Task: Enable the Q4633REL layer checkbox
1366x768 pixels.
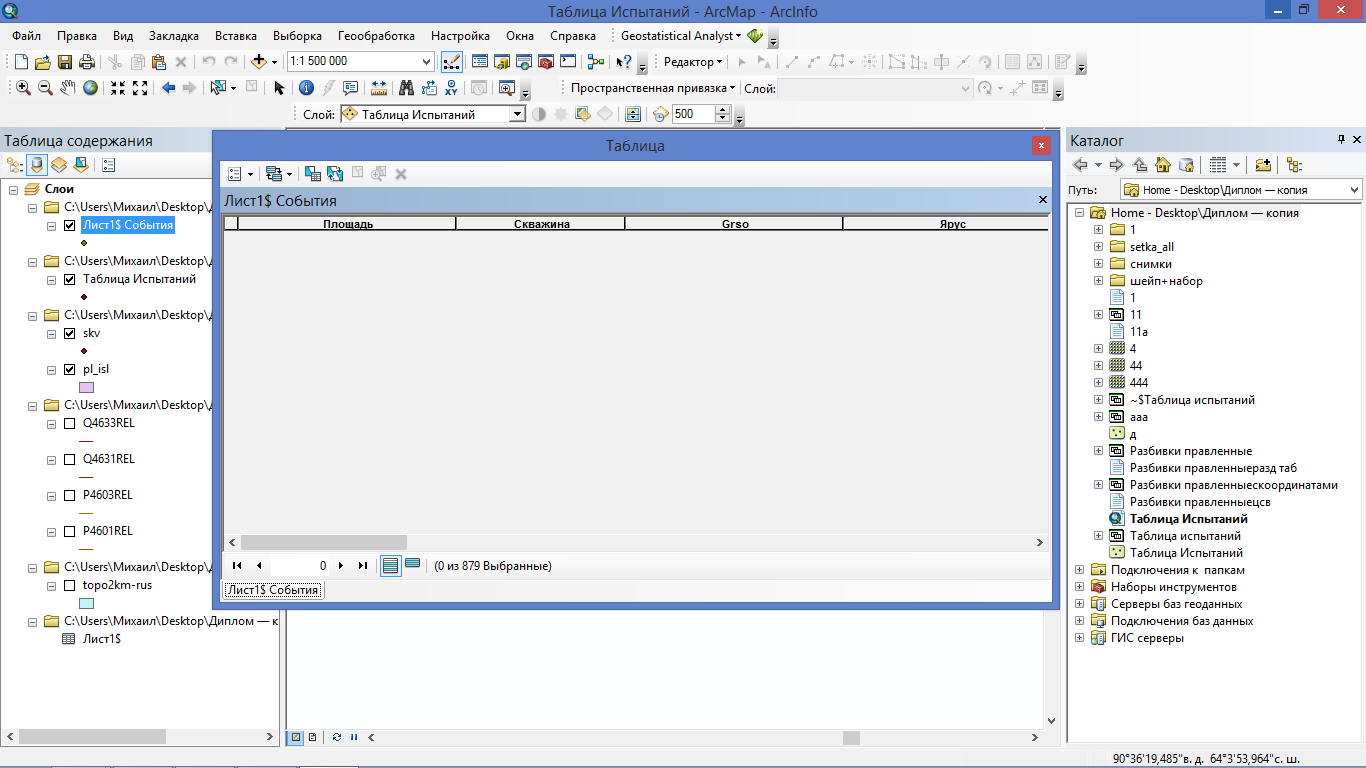Action: pyautogui.click(x=70, y=423)
